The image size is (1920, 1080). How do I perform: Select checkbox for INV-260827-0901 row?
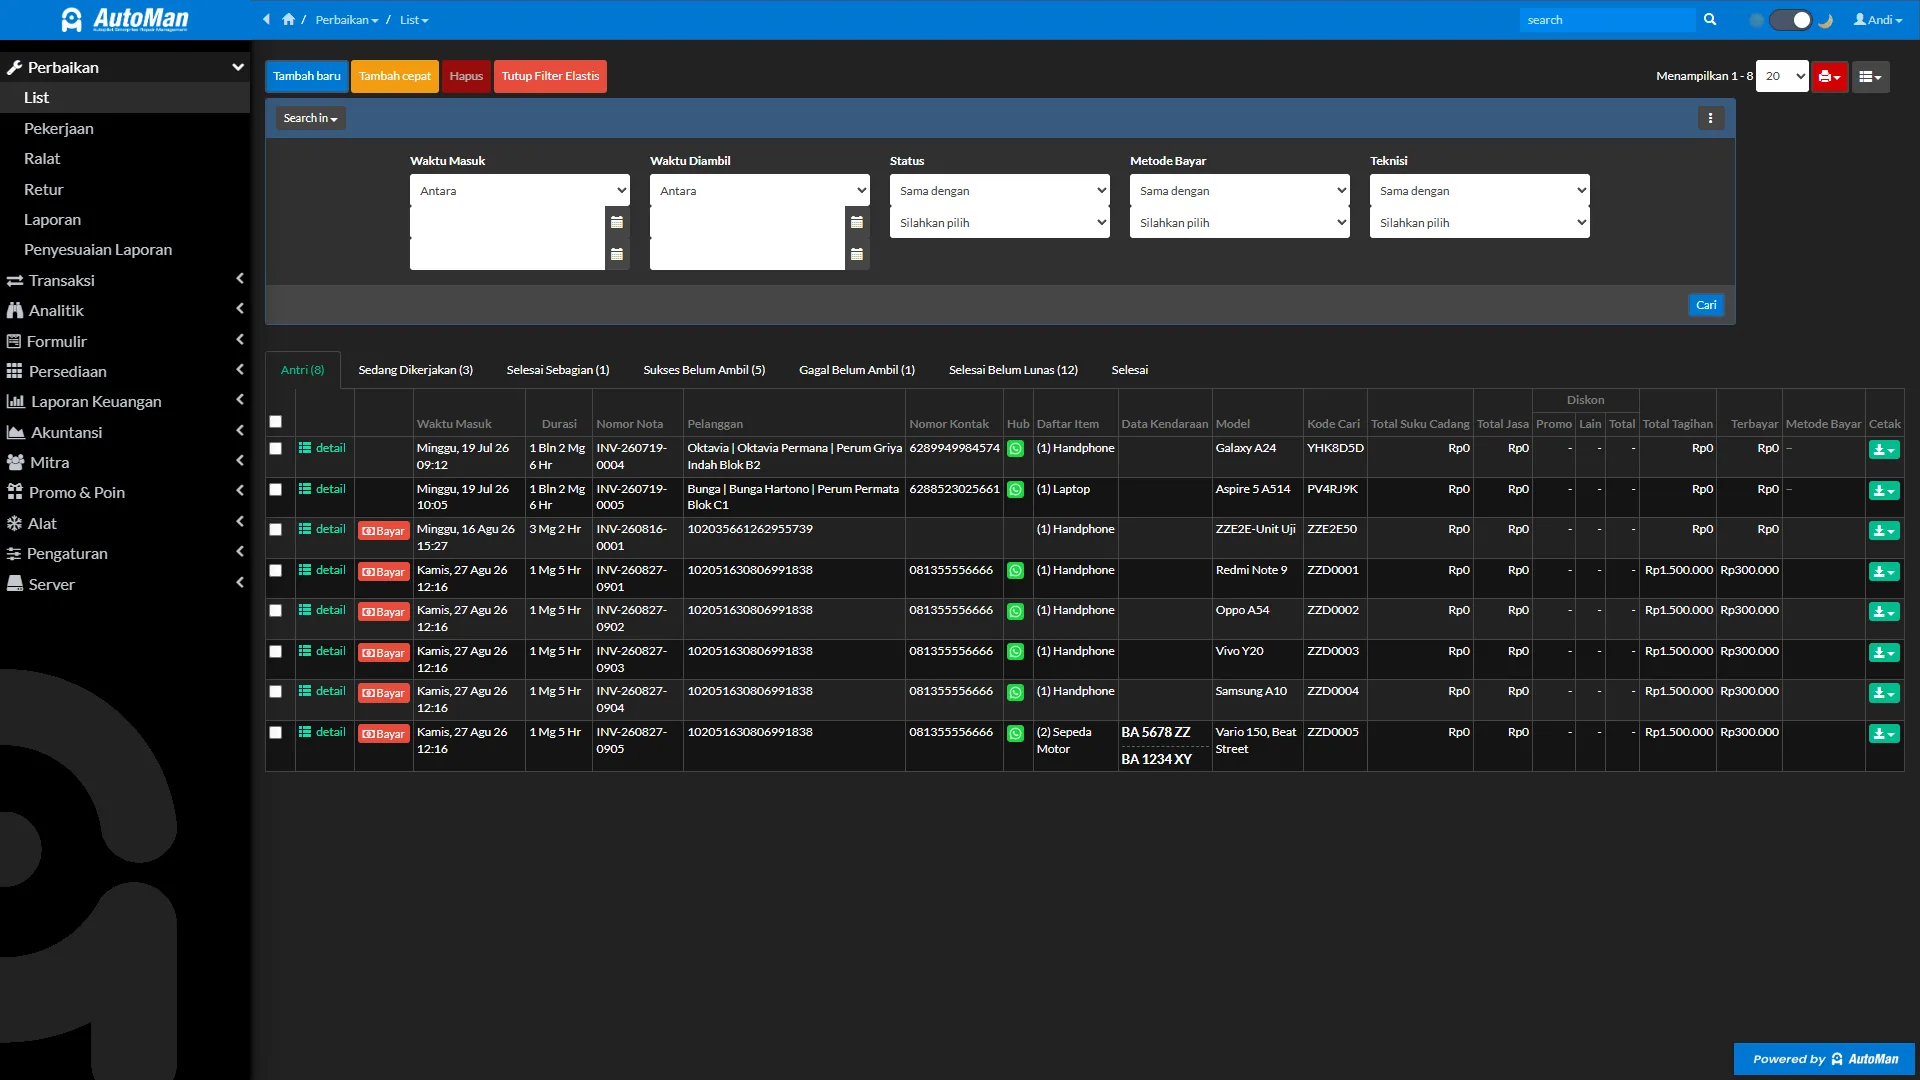[276, 571]
